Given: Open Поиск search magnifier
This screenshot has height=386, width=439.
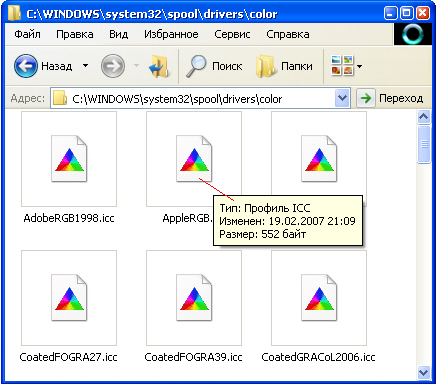Looking at the screenshot, I should click(196, 66).
